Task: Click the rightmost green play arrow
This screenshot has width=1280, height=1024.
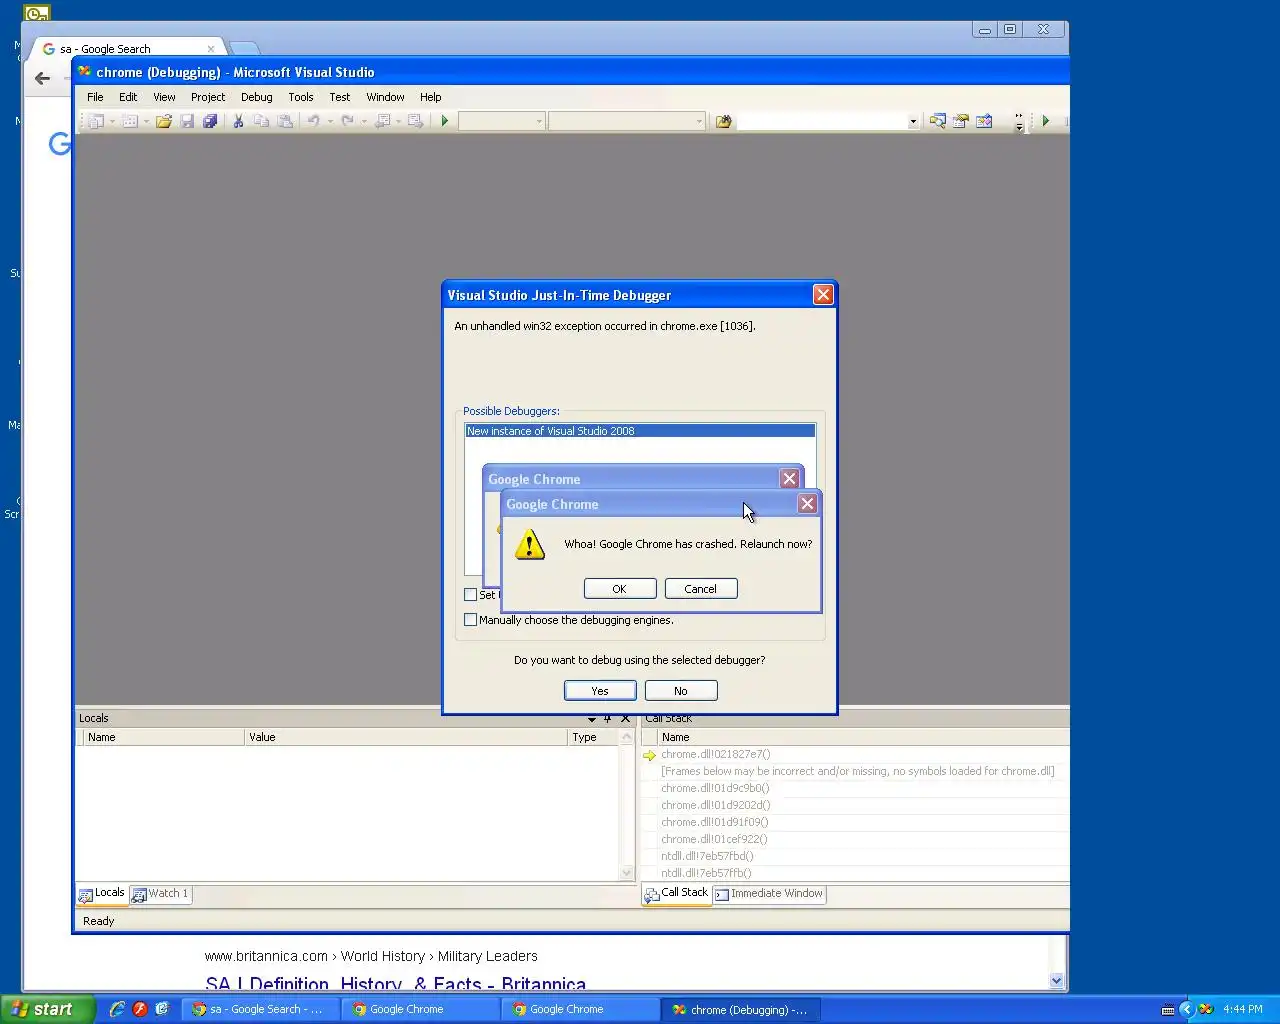Action: point(1046,121)
